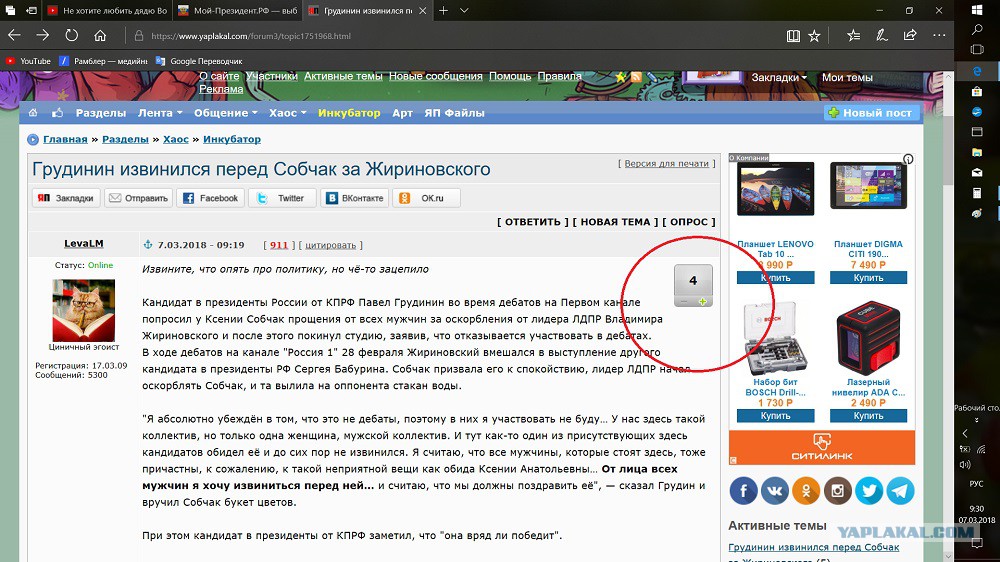The width and height of the screenshot is (1000, 562).
Task: Share the topic on Twitter
Action: [x=282, y=198]
